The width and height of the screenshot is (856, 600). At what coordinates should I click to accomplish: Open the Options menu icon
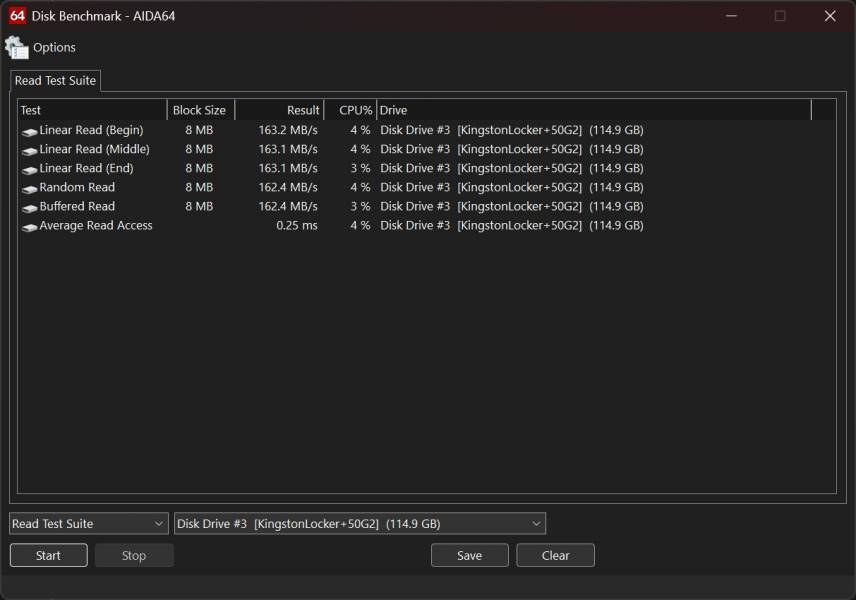(x=17, y=47)
